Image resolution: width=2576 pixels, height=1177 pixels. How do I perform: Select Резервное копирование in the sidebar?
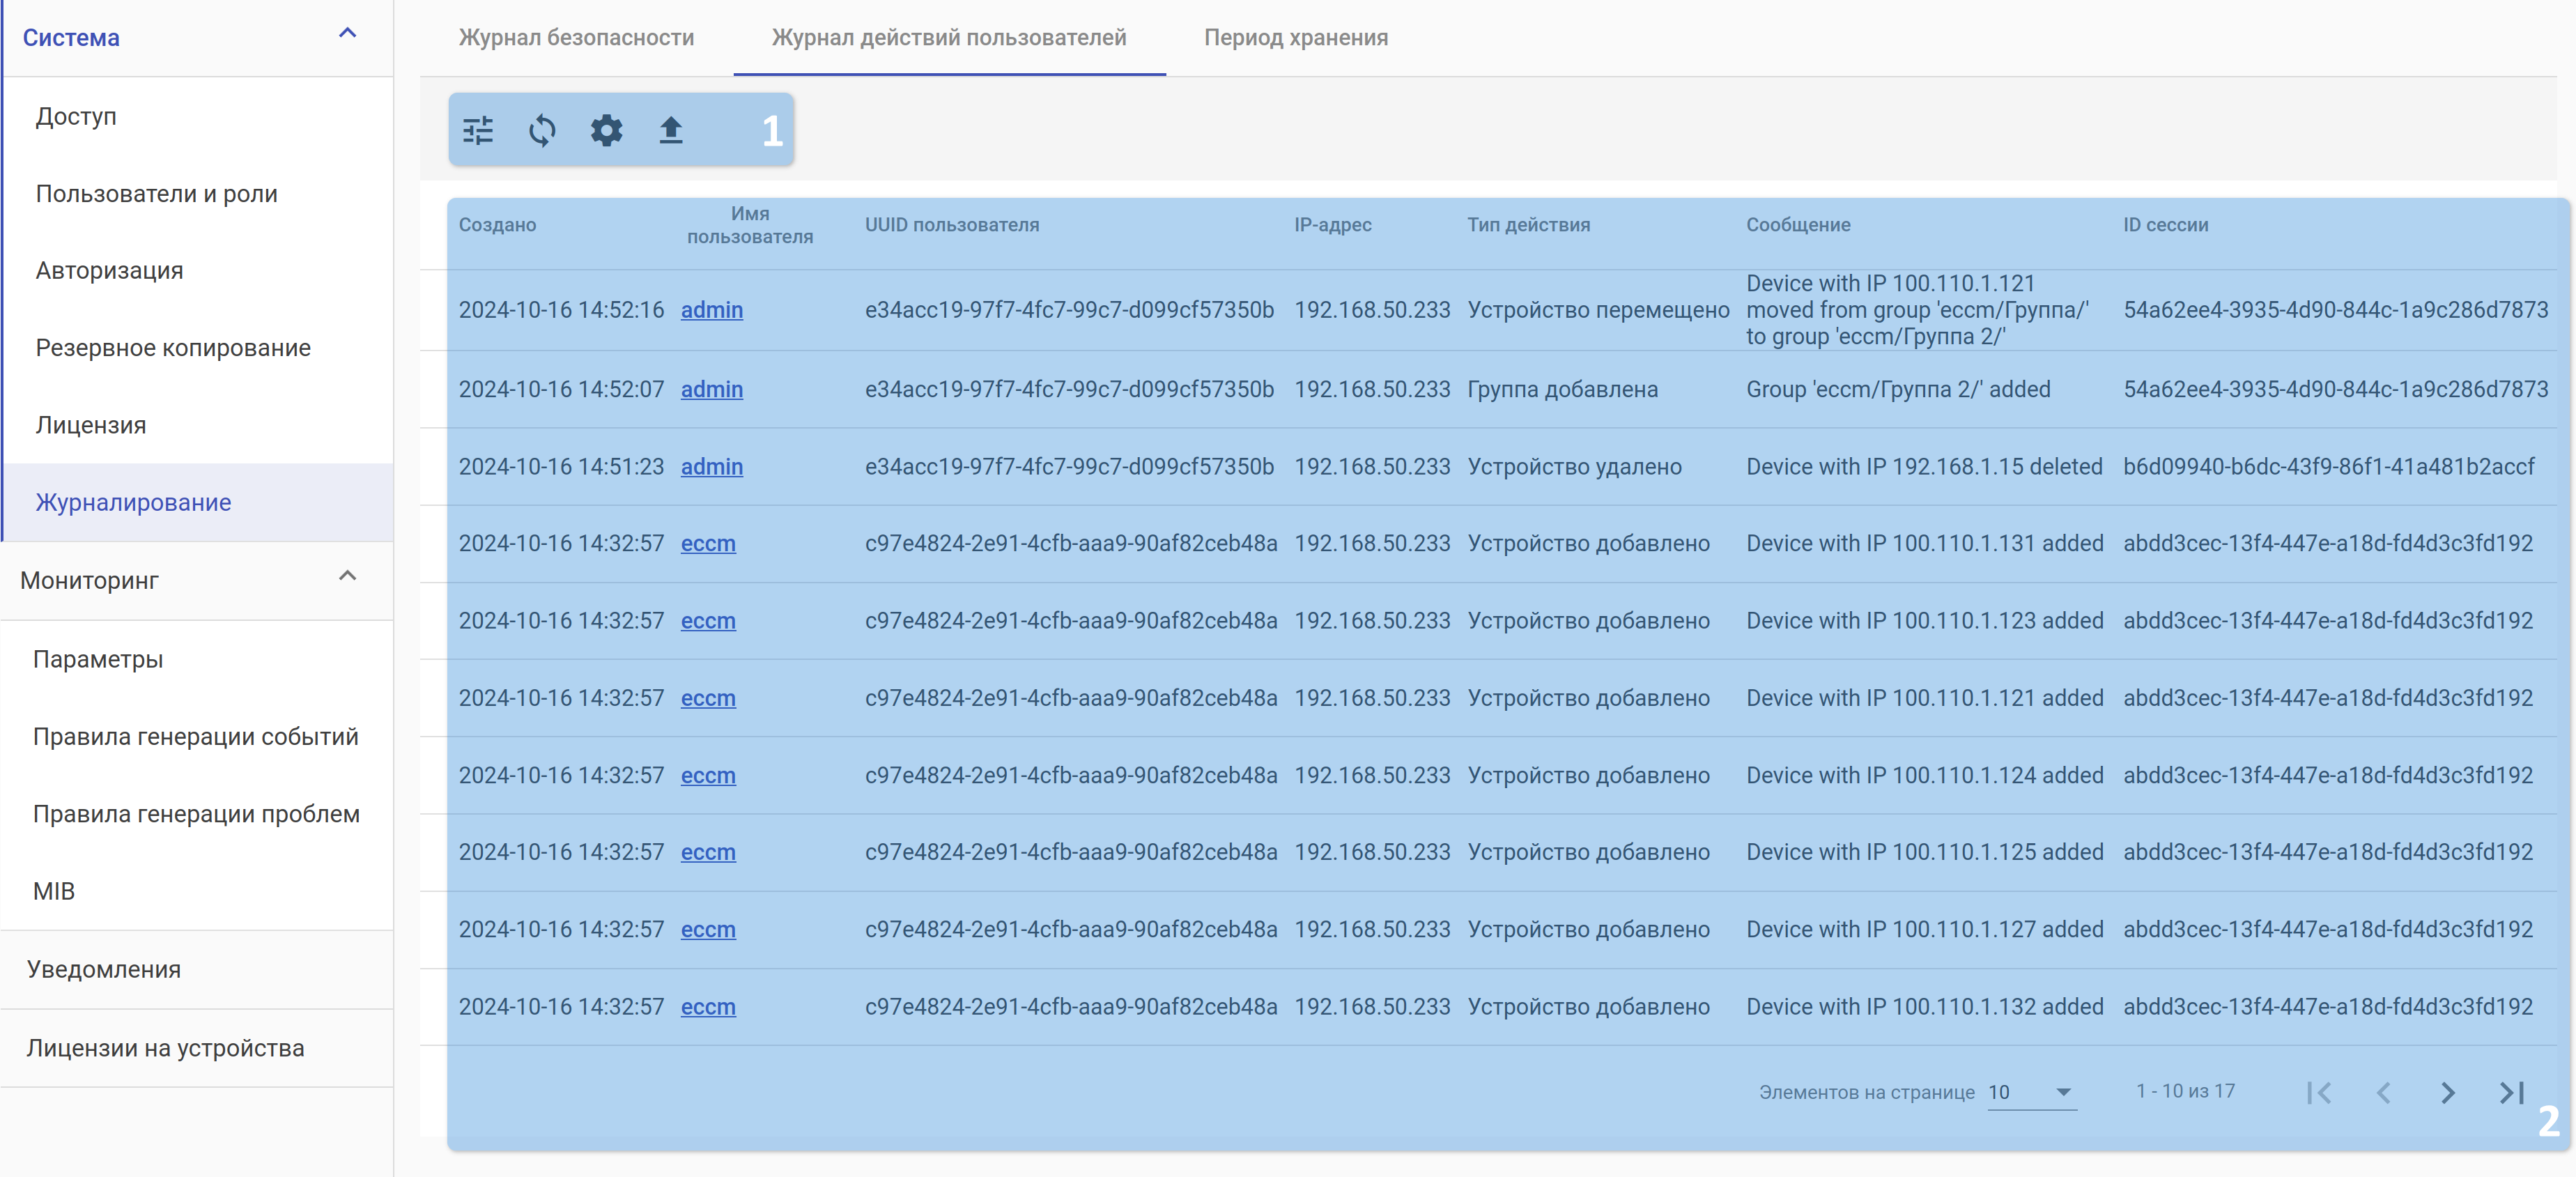click(173, 348)
